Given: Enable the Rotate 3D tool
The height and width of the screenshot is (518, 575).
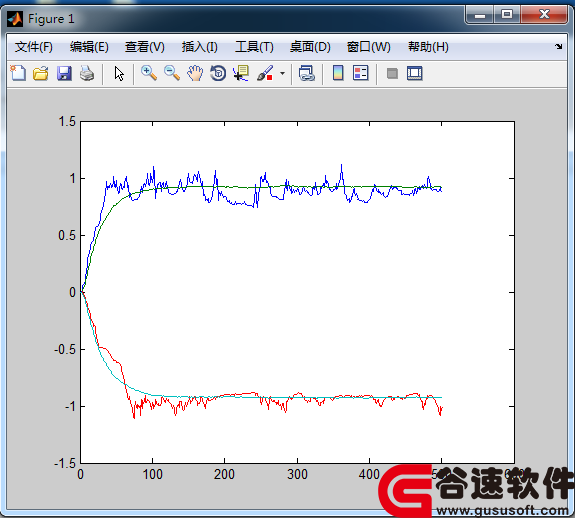Looking at the screenshot, I should coord(218,73).
